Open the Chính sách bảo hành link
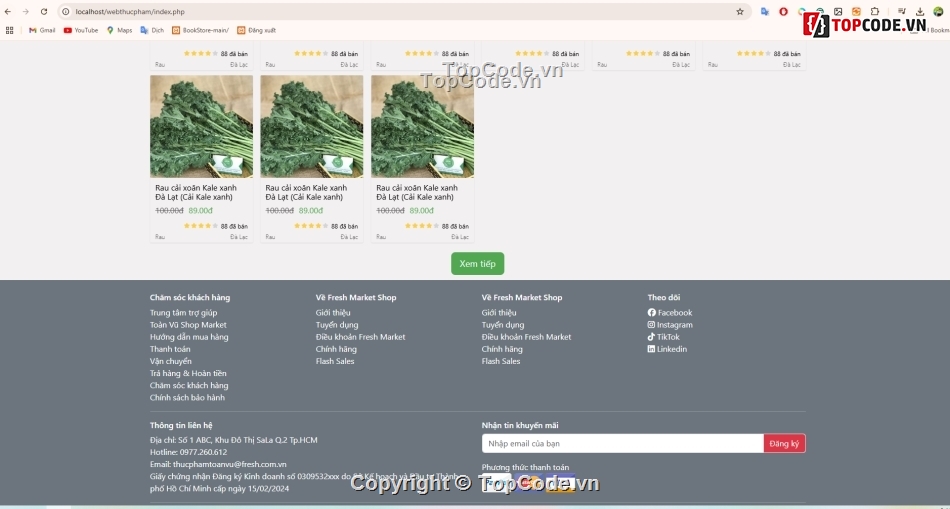 point(187,398)
